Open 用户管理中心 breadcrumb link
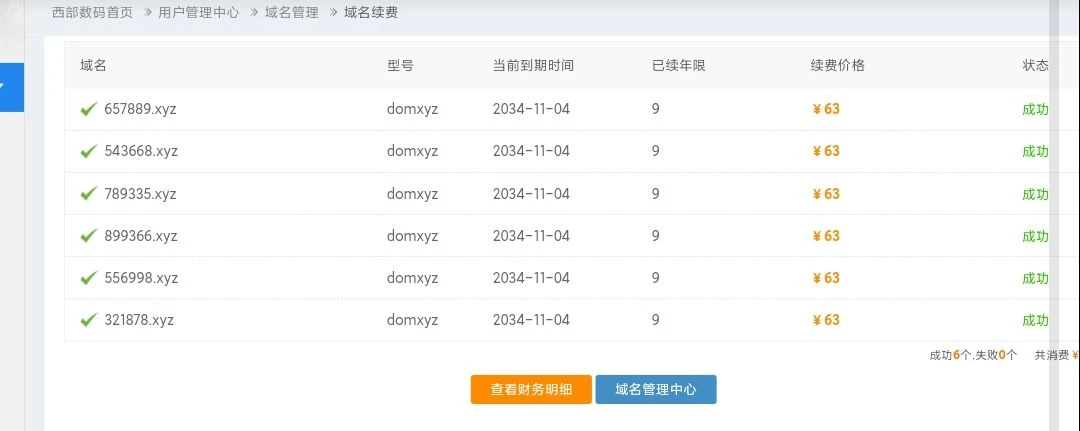Viewport: 1080px width, 431px height. pos(198,13)
